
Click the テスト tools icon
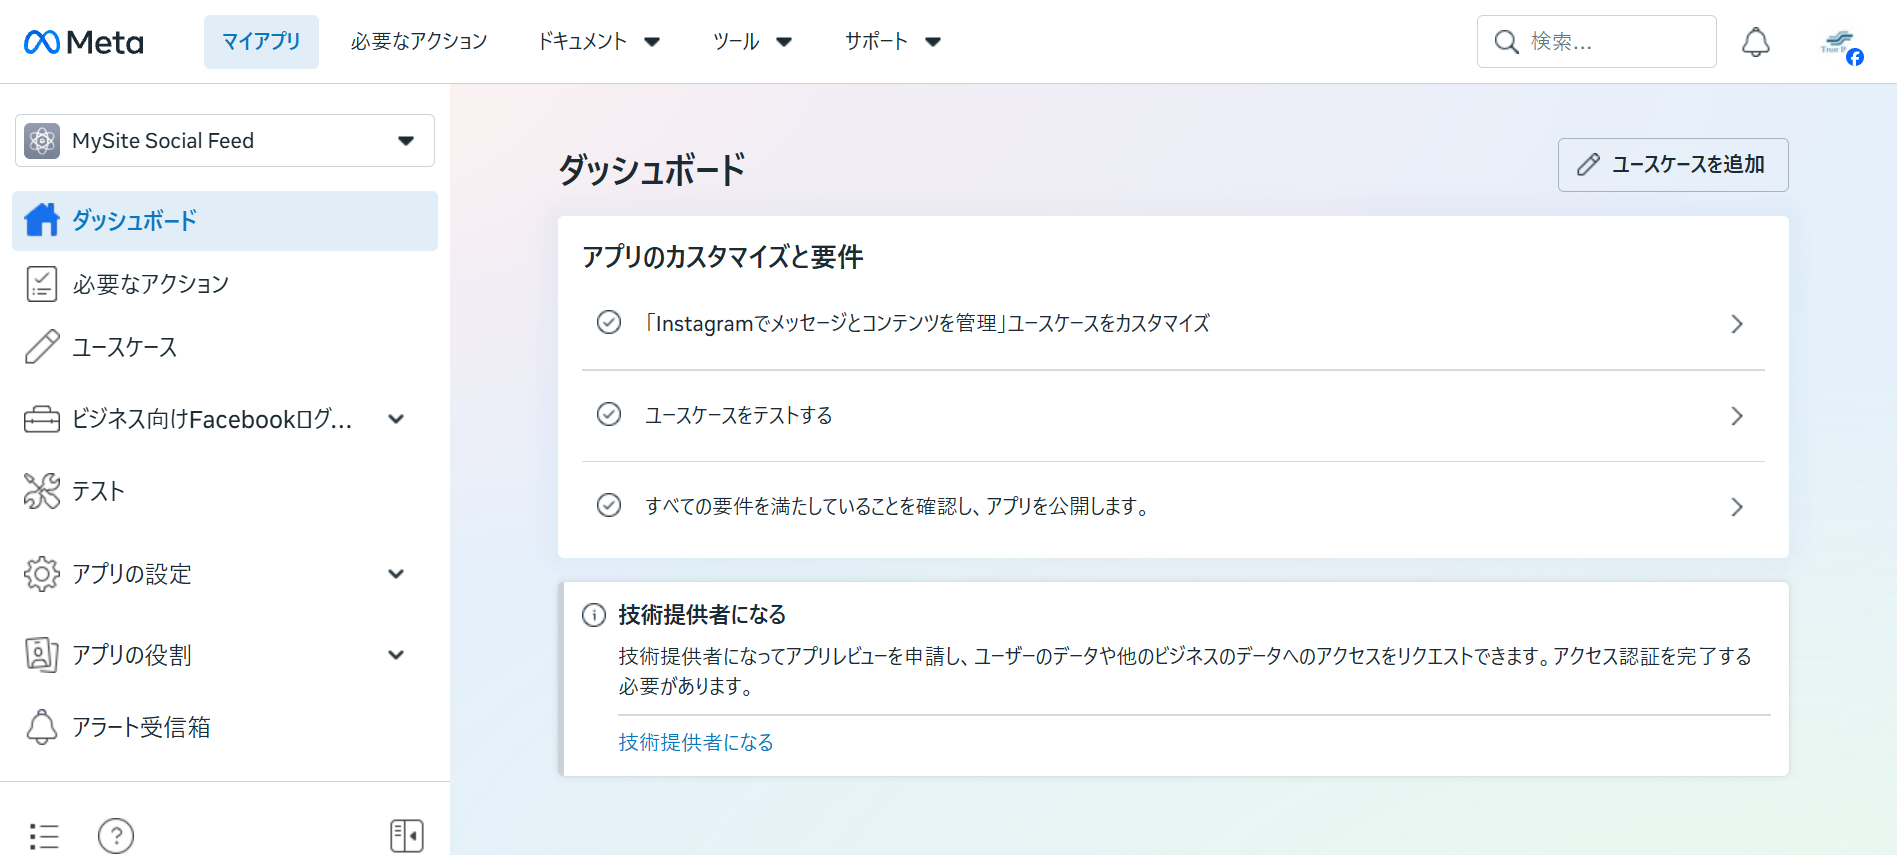[x=42, y=491]
